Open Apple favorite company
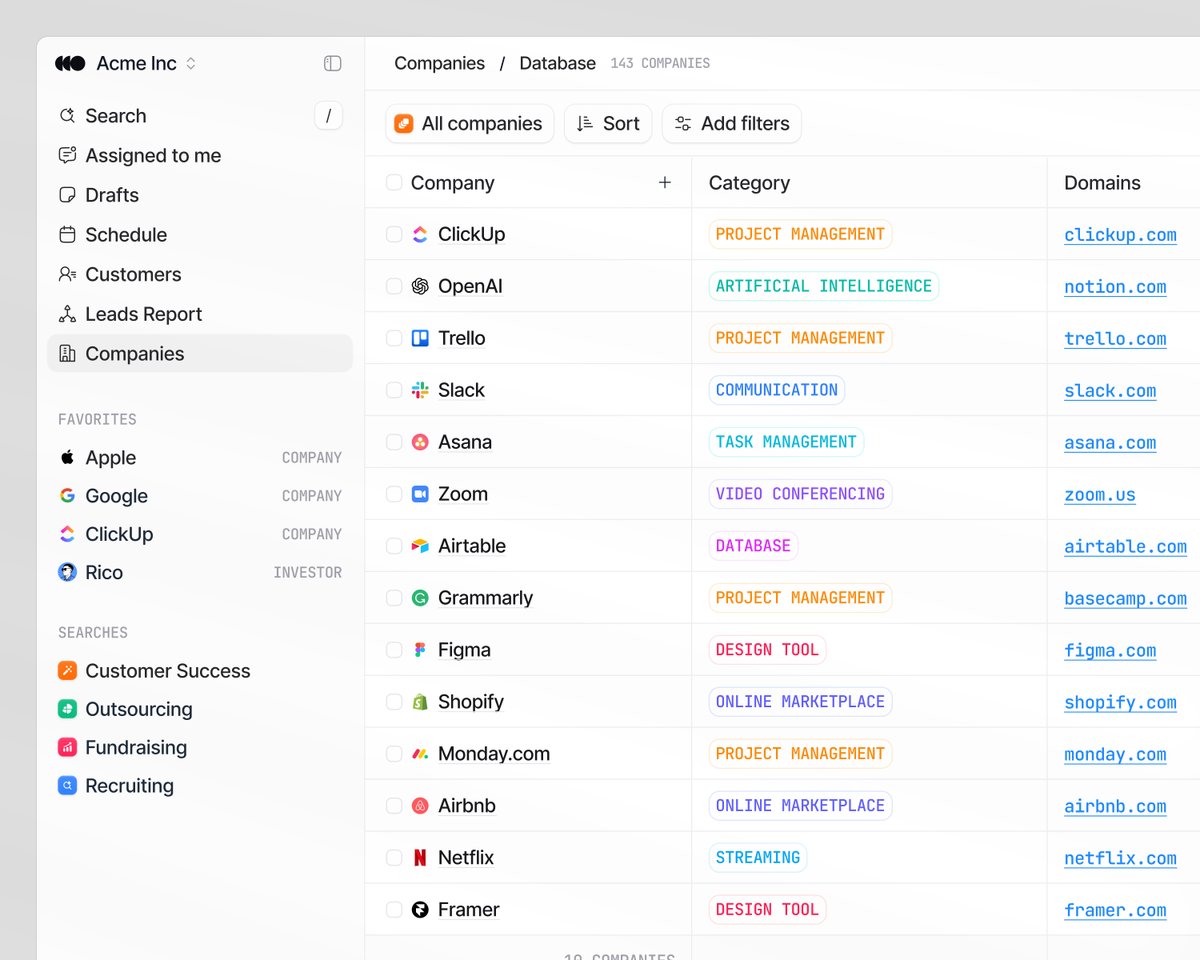This screenshot has width=1200, height=960. tap(200, 458)
